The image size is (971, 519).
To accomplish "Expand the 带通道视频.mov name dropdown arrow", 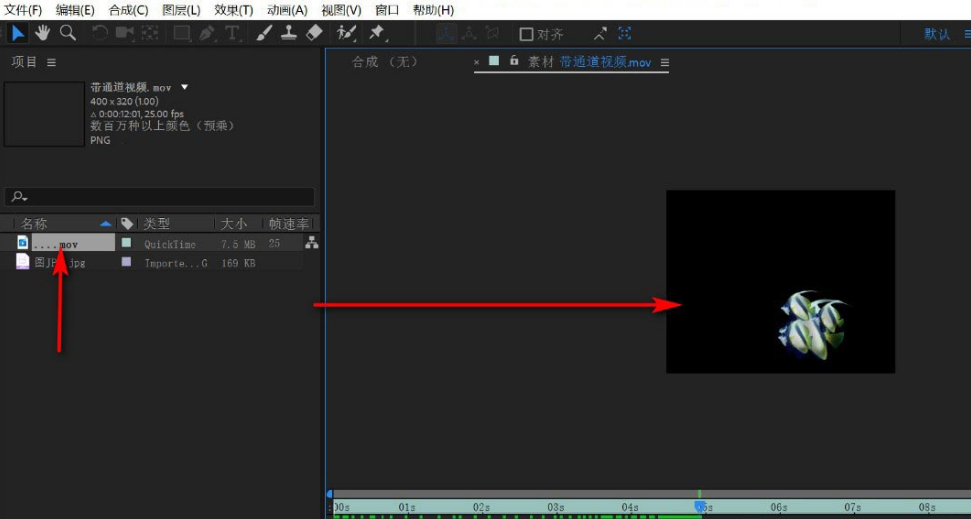I will tap(184, 88).
